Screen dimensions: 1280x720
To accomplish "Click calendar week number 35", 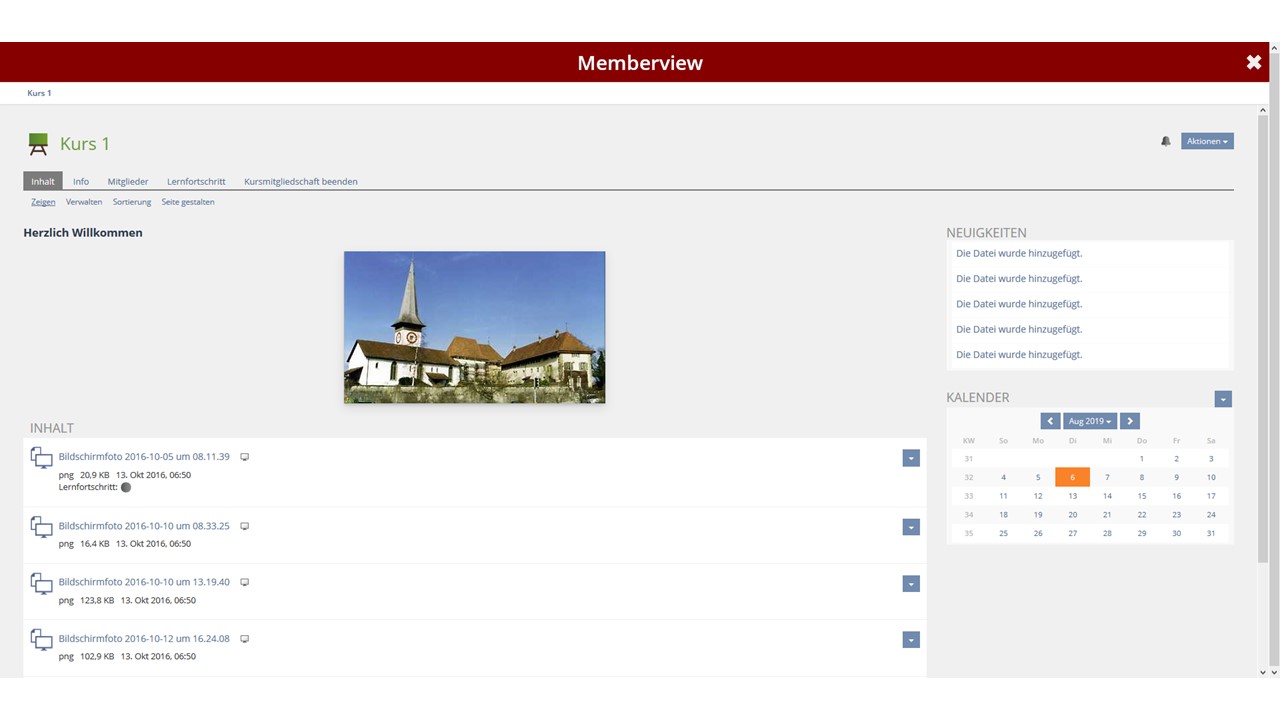I will click(x=968, y=534).
